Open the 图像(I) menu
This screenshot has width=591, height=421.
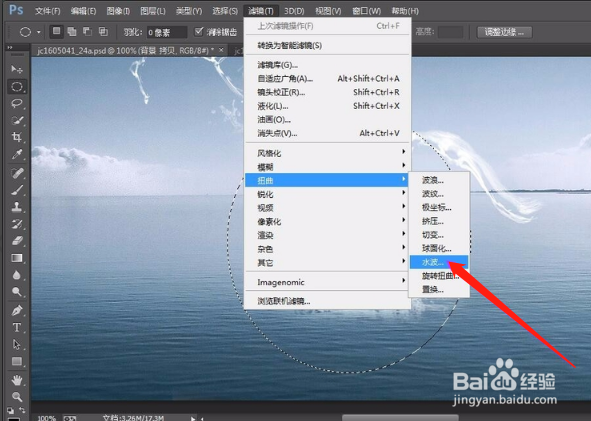pyautogui.click(x=118, y=11)
